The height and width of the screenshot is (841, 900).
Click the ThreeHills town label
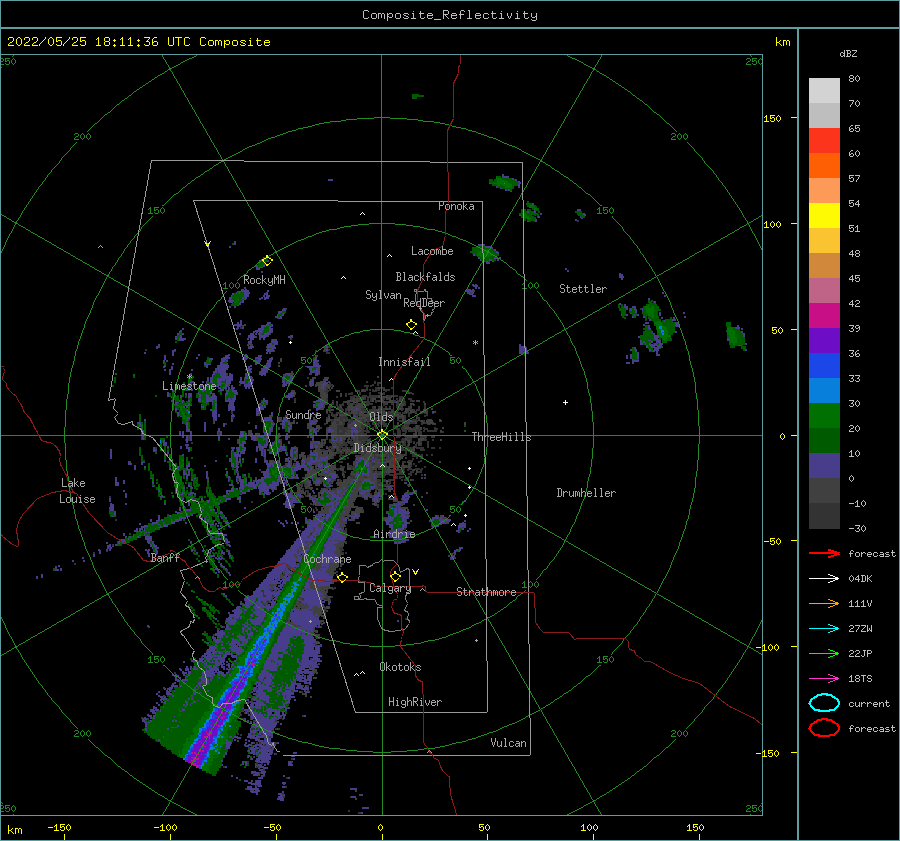pos(502,437)
